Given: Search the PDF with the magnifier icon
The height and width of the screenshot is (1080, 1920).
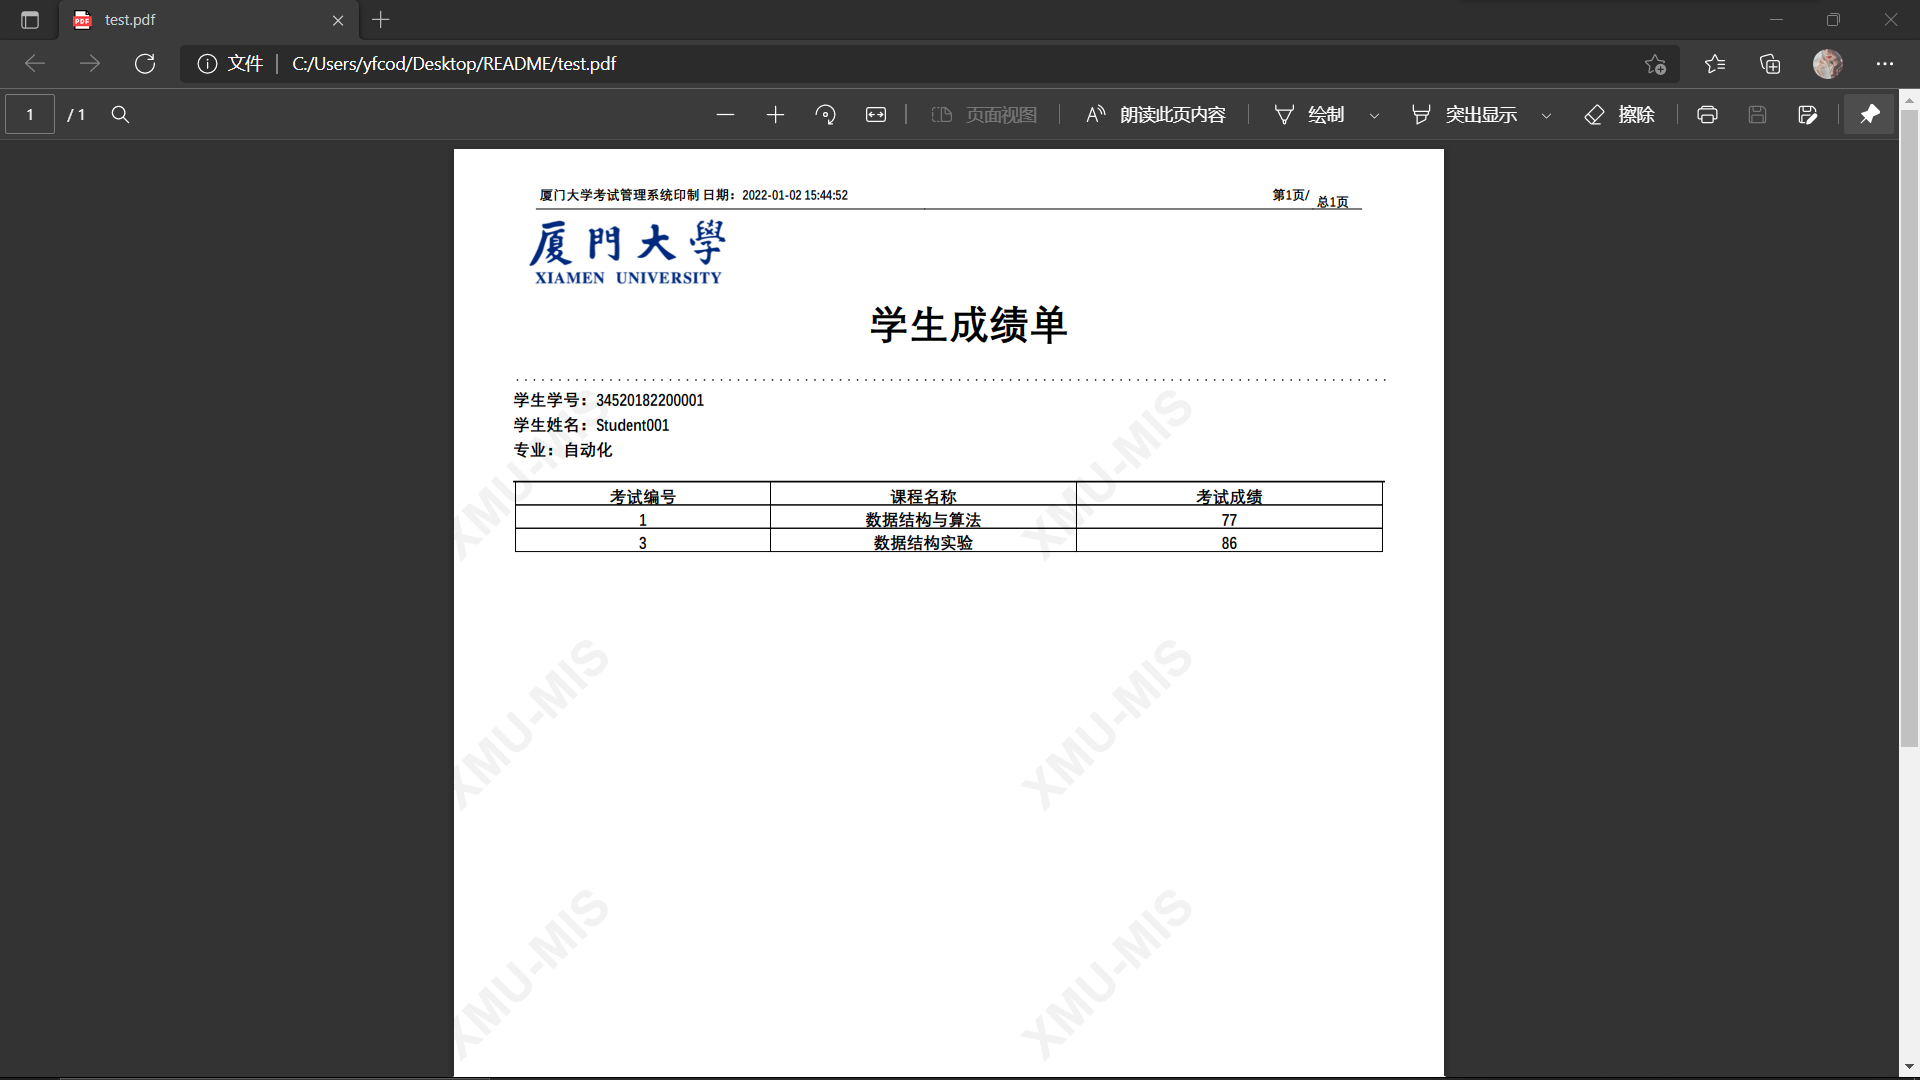Looking at the screenshot, I should (120, 115).
